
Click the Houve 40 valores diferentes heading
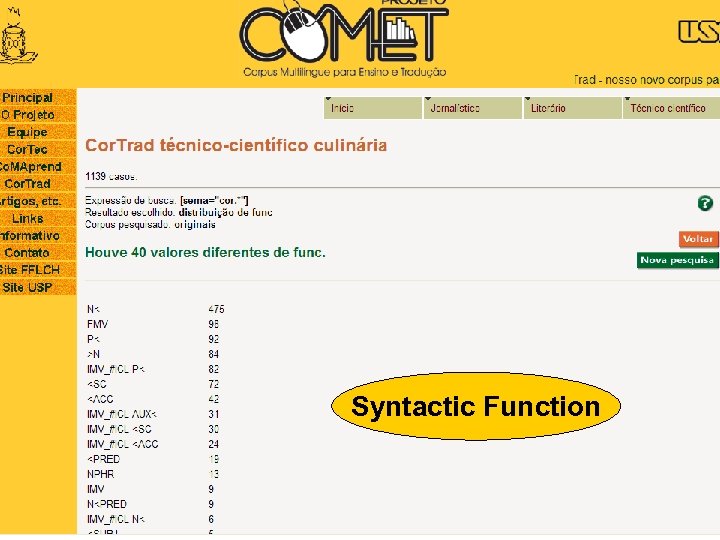click(x=205, y=253)
